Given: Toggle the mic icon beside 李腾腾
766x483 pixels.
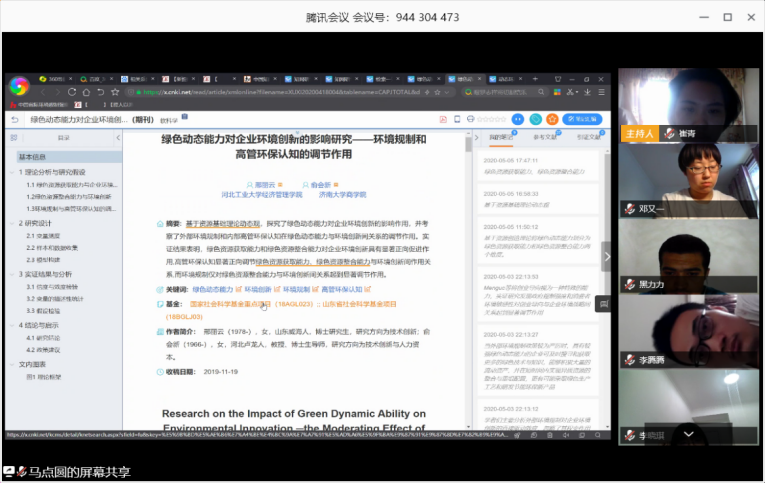Looking at the screenshot, I should coord(630,360).
